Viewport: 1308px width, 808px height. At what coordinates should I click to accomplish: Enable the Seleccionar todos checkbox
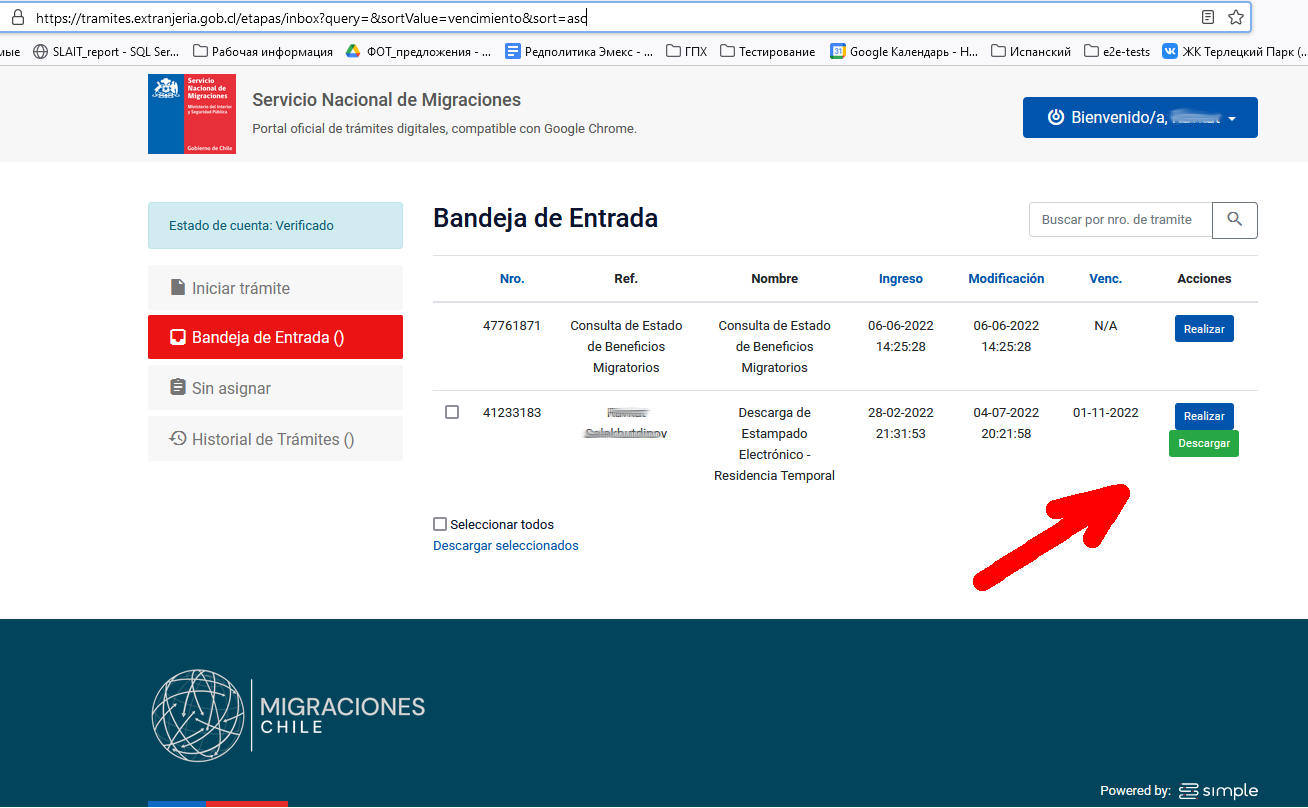(x=440, y=524)
